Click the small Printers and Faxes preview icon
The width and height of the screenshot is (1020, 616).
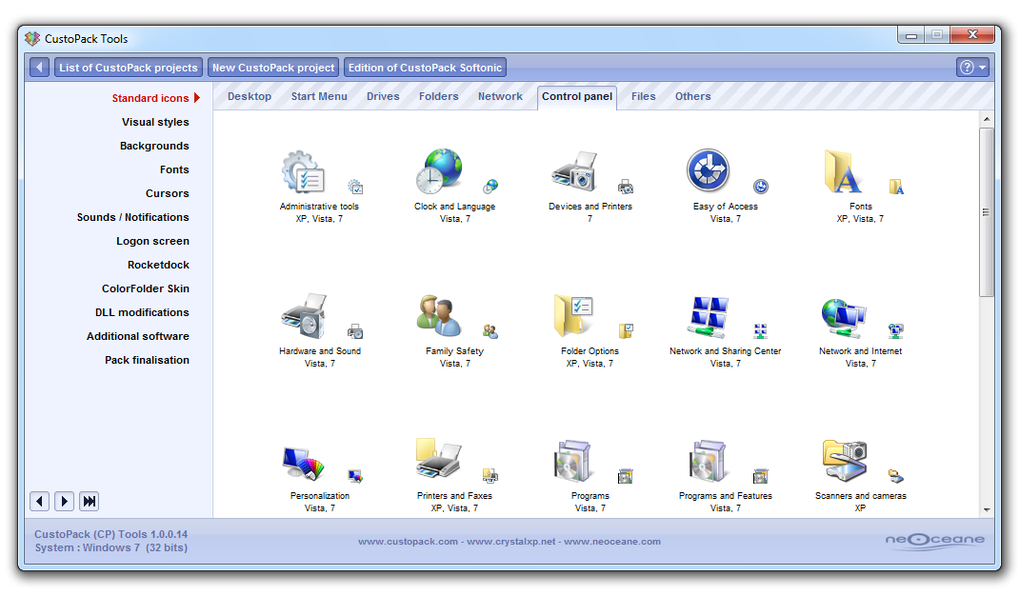(x=490, y=476)
